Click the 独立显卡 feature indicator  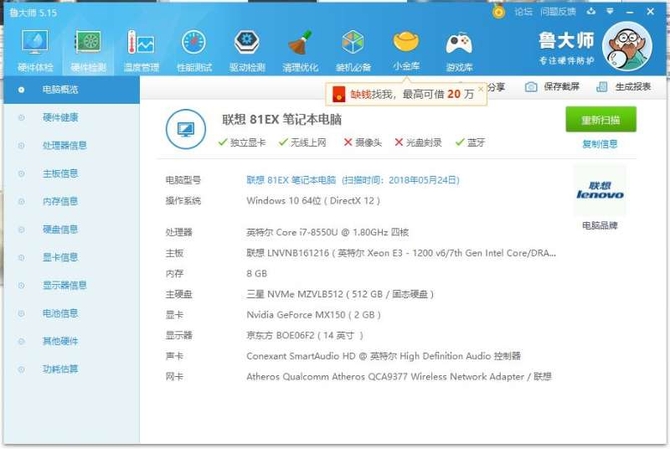(x=242, y=143)
